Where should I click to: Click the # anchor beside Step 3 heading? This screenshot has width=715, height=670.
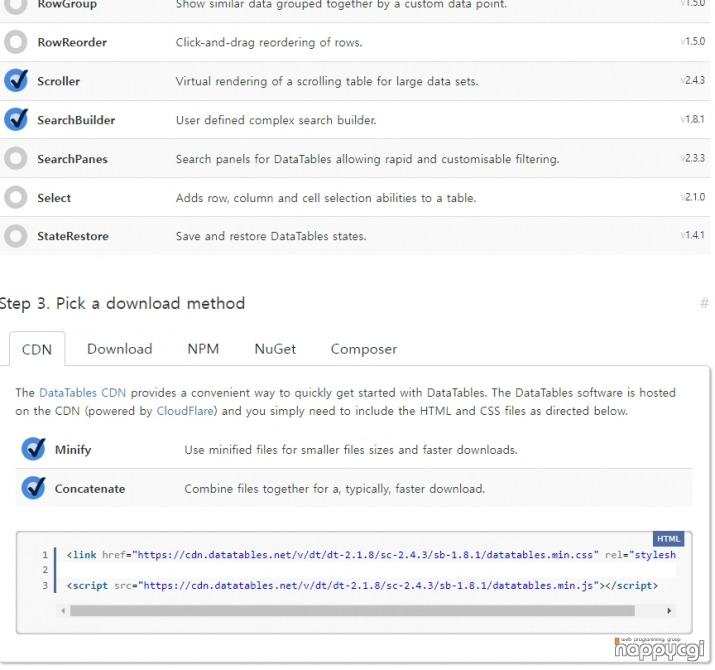pos(705,303)
